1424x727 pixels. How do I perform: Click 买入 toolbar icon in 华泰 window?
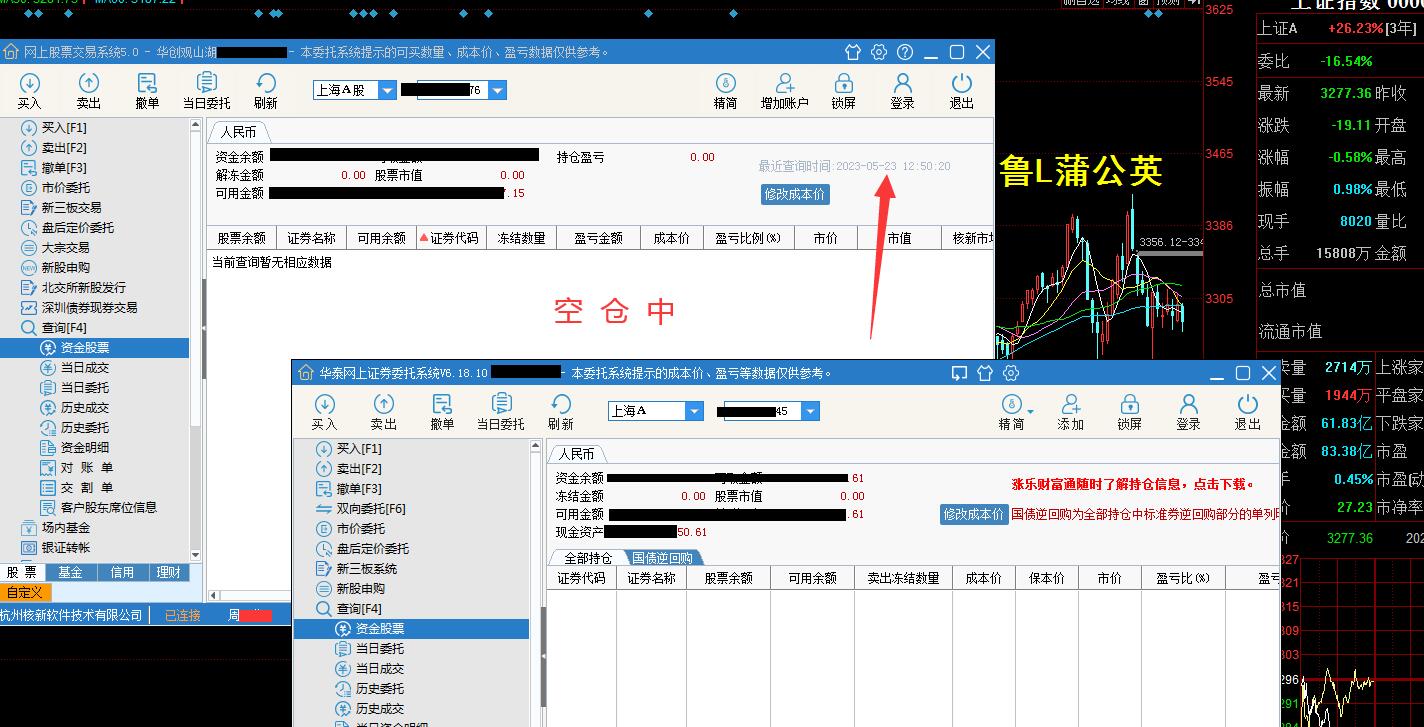(325, 412)
